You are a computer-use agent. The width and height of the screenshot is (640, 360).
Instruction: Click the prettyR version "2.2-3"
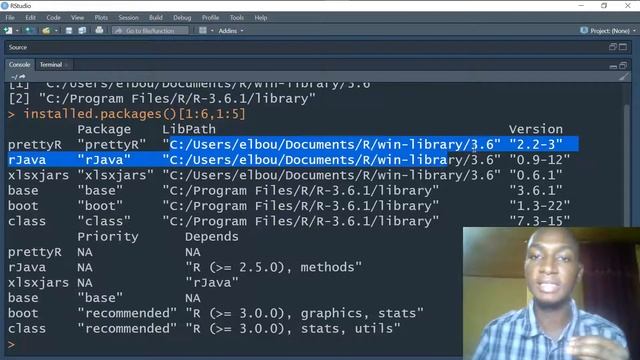pyautogui.click(x=536, y=144)
